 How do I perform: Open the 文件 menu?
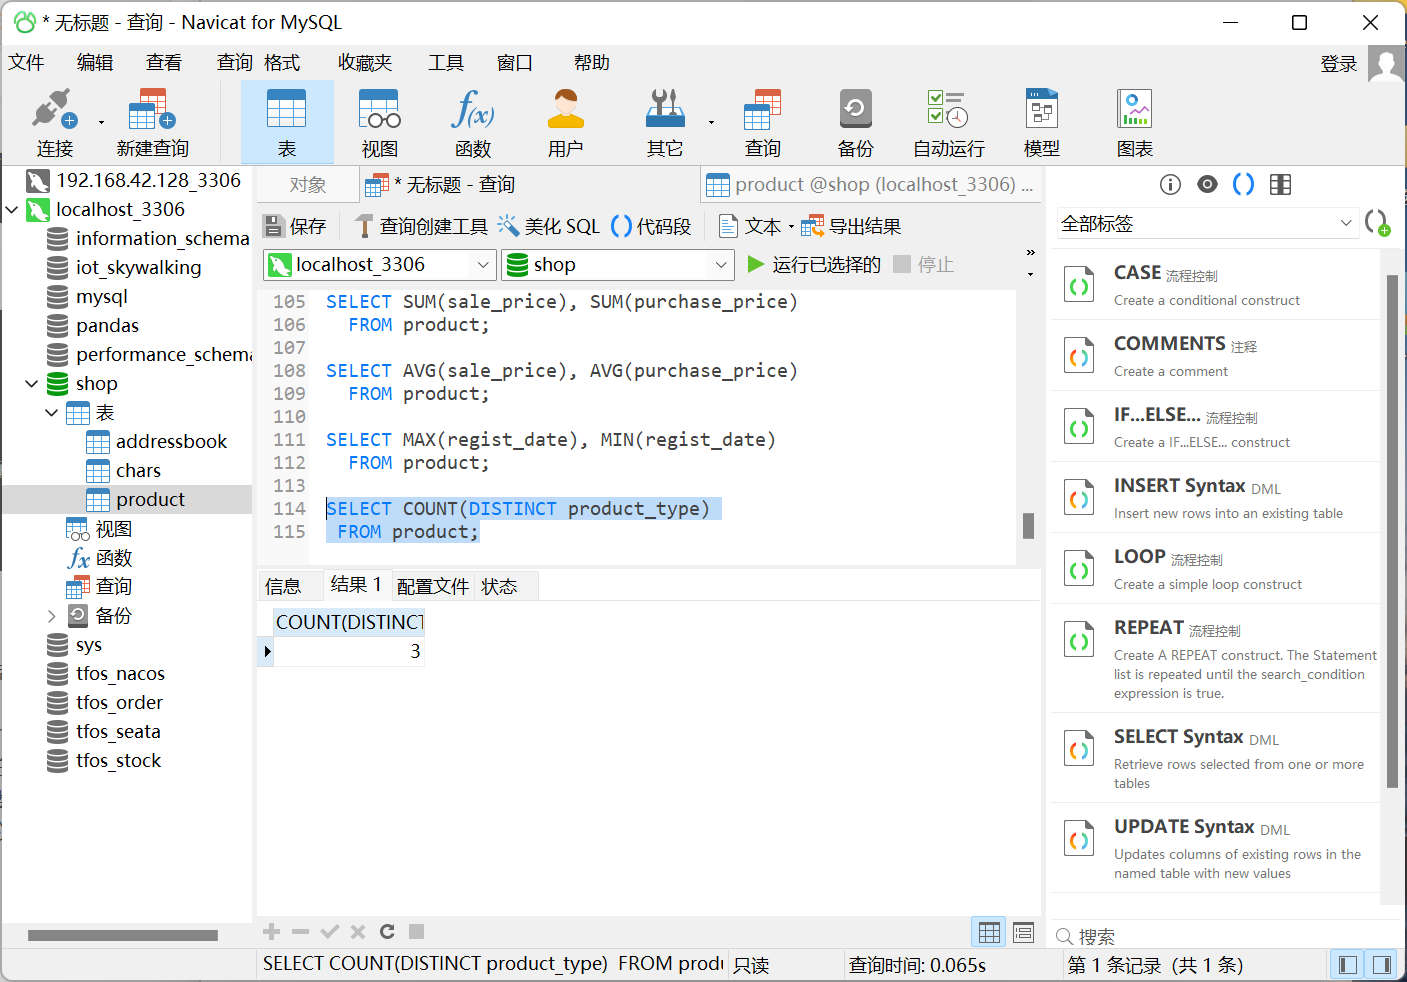pos(27,63)
